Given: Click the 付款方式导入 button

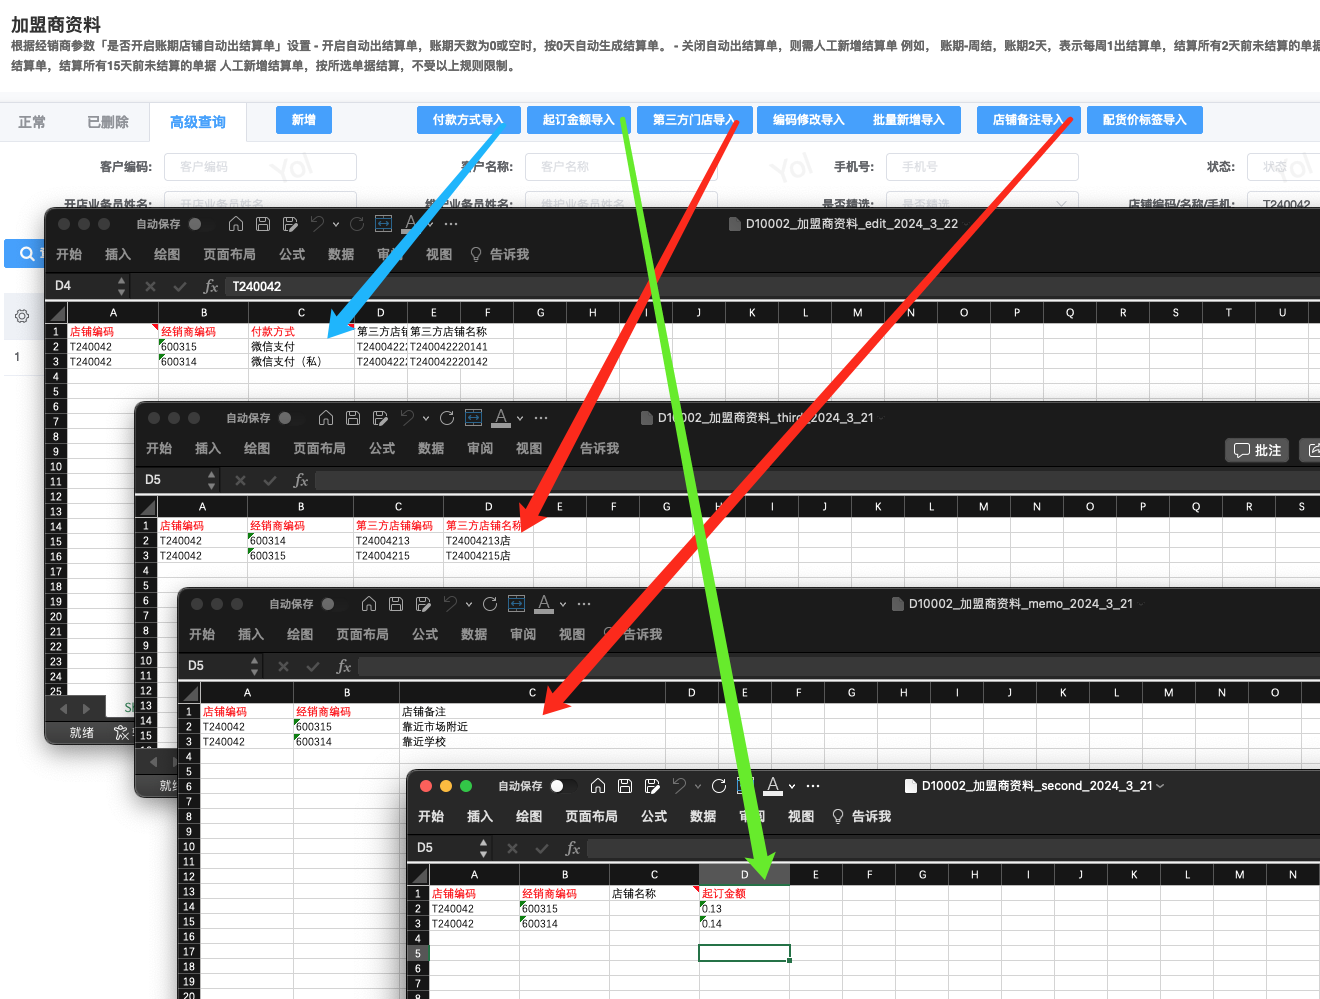Looking at the screenshot, I should point(468,120).
